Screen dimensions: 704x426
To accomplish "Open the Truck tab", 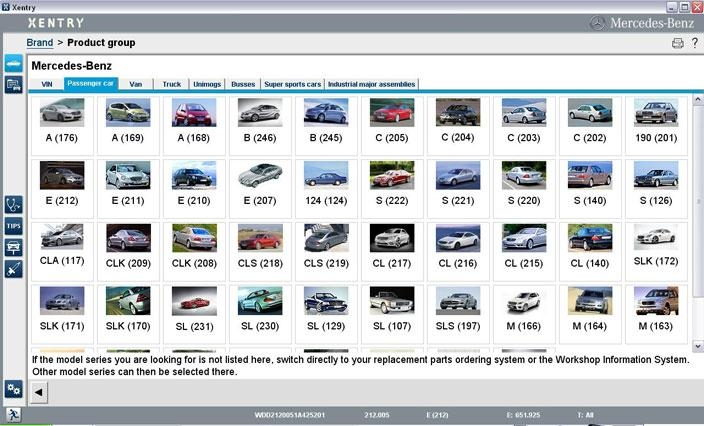I will click(x=172, y=84).
